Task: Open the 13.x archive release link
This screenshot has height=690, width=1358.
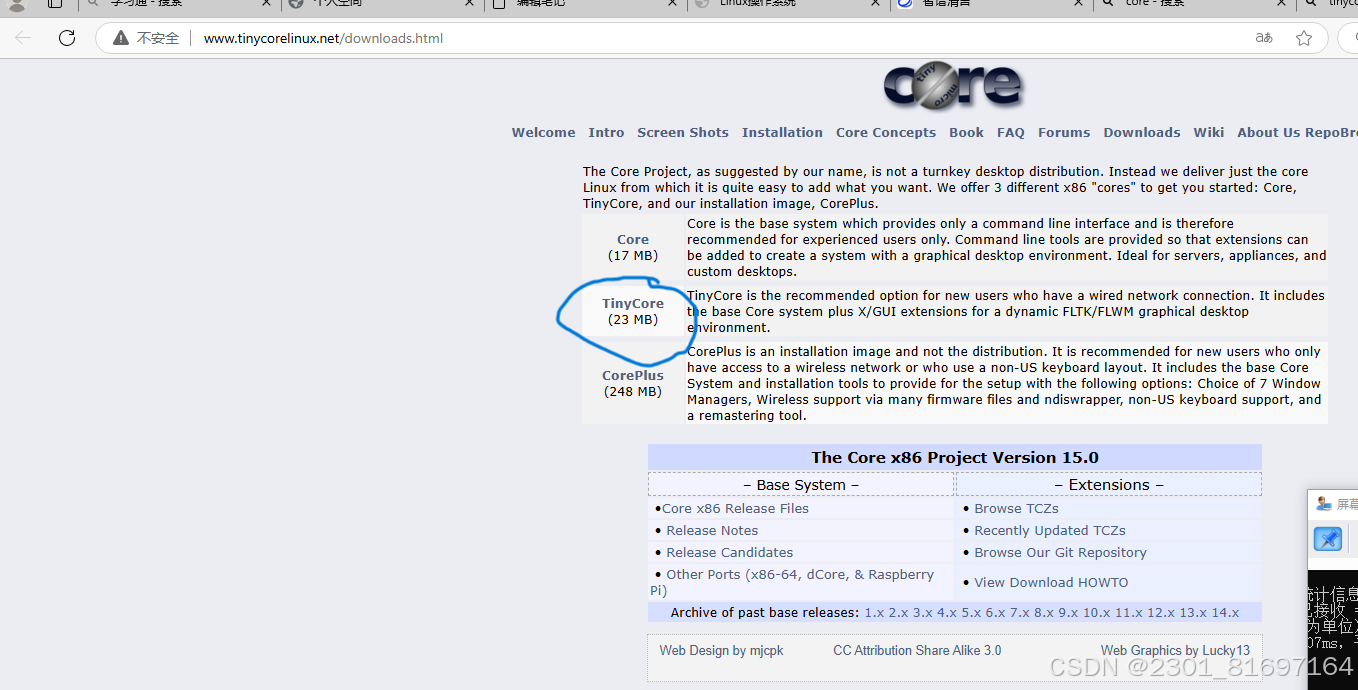Action: point(1193,612)
